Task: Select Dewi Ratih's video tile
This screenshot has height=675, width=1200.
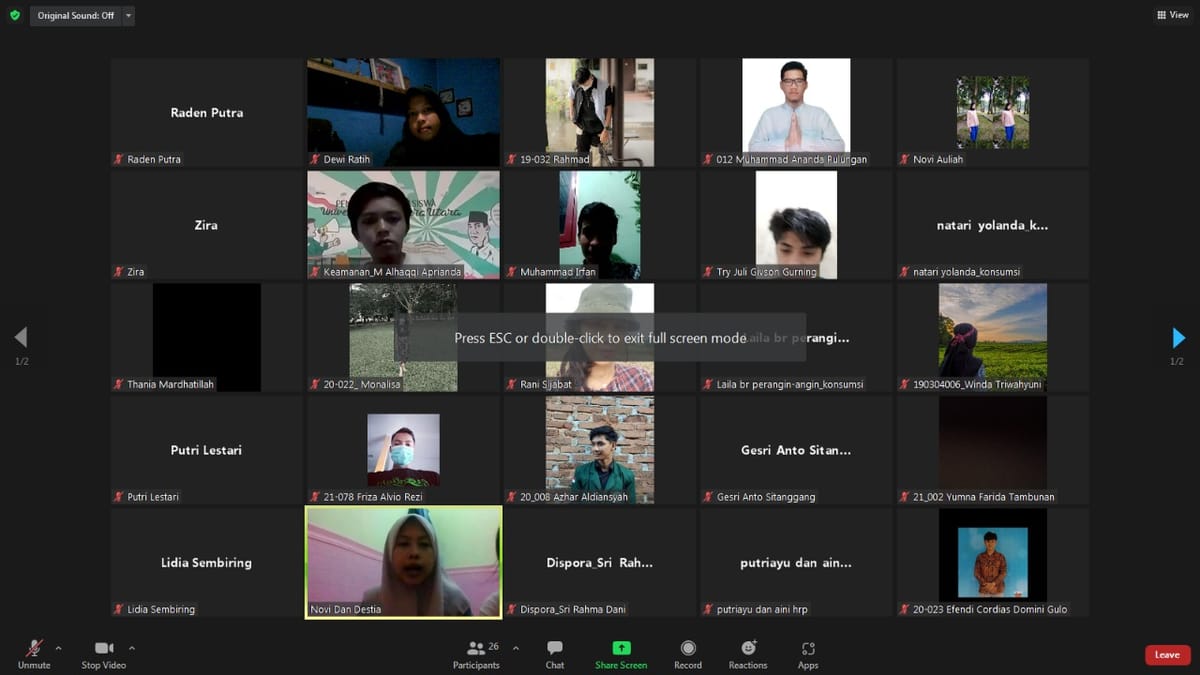Action: tap(403, 111)
